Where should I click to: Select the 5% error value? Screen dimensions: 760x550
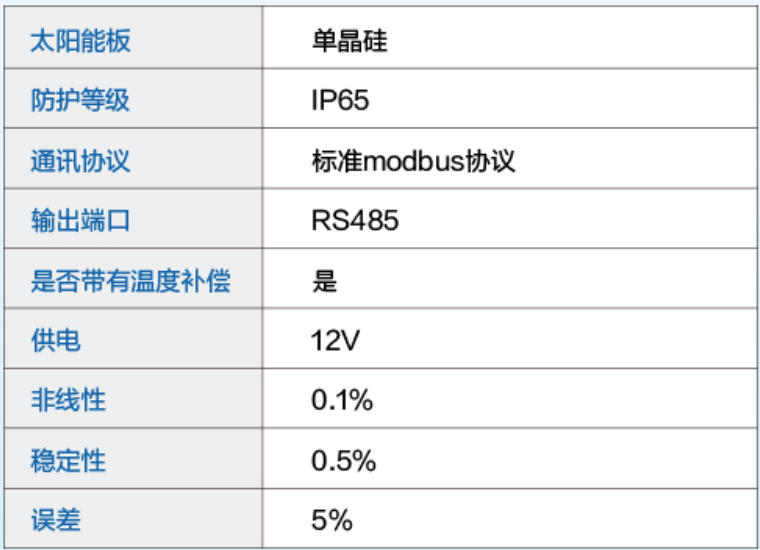tap(332, 521)
